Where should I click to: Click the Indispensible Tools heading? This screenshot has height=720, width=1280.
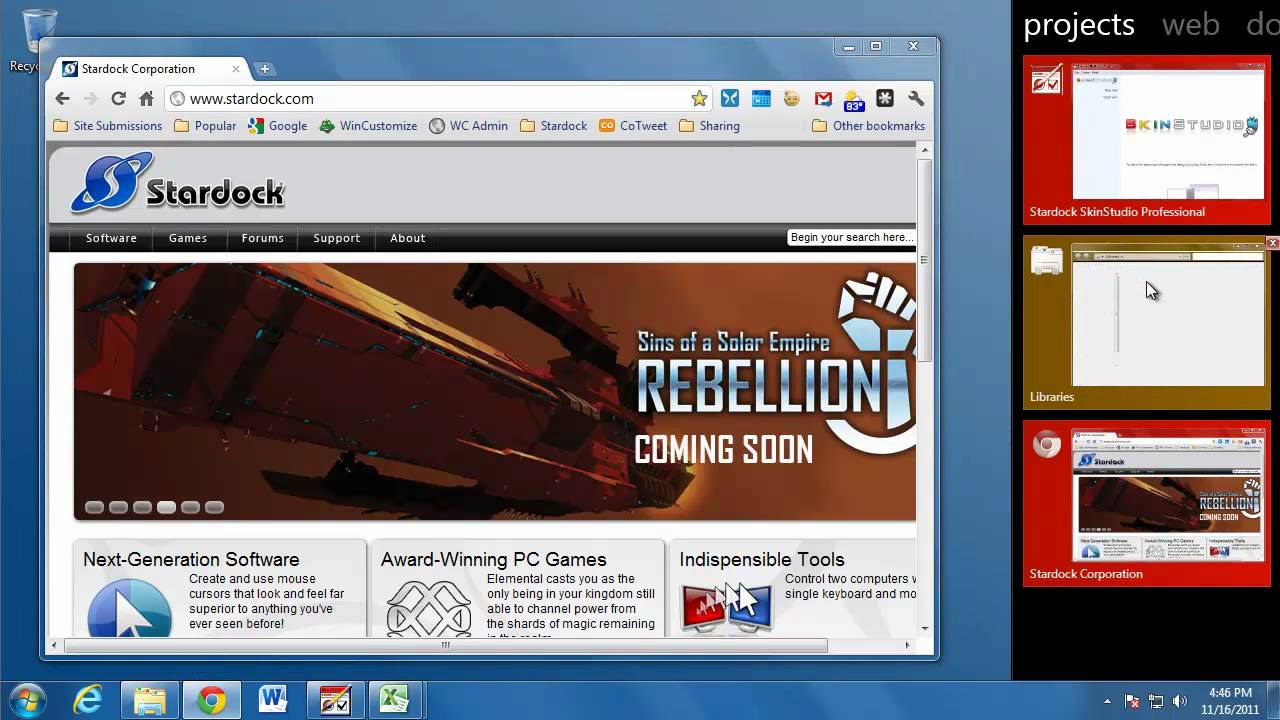(762, 560)
